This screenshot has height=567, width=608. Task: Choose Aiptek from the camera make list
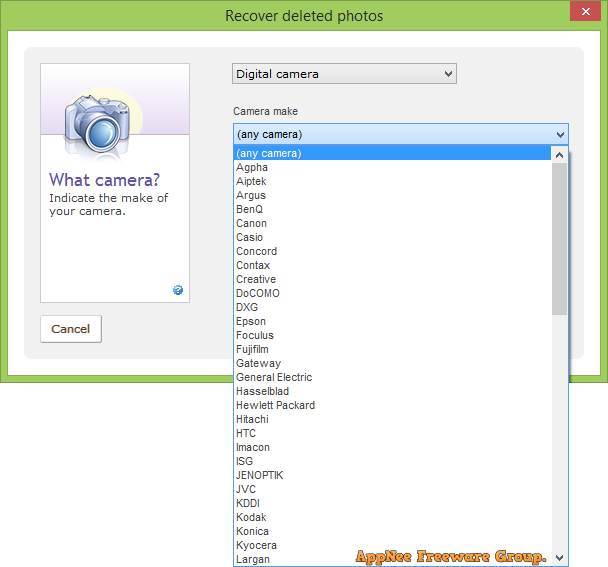tap(392, 181)
